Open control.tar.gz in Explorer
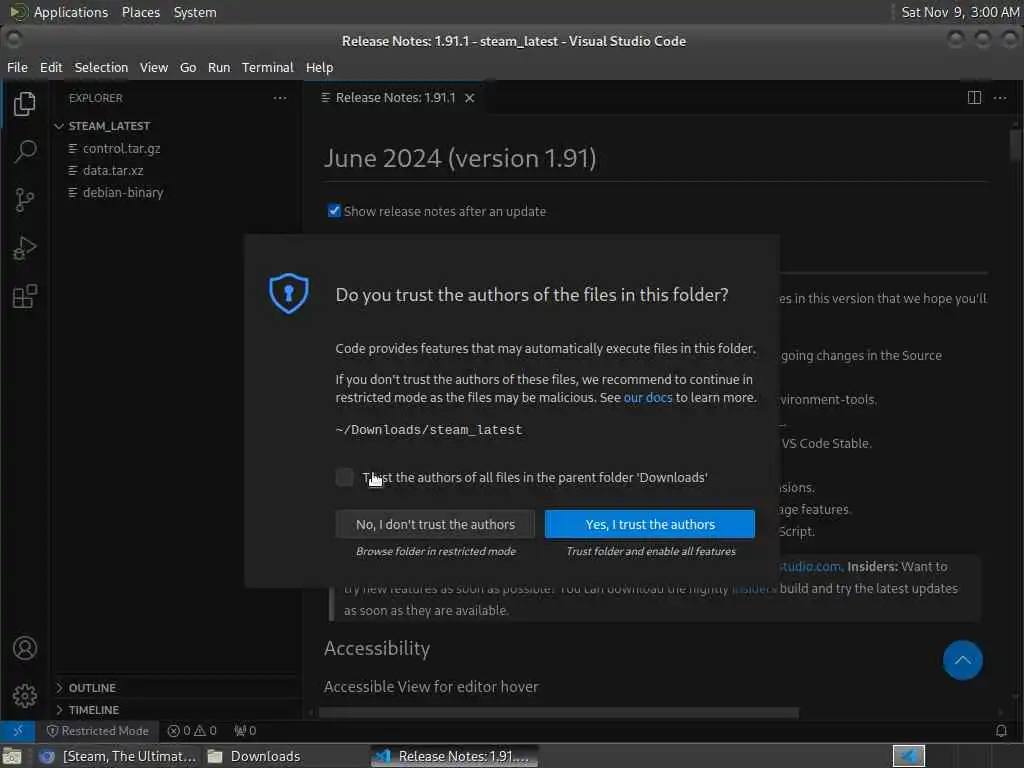Viewport: 1024px width, 768px height. 121,148
